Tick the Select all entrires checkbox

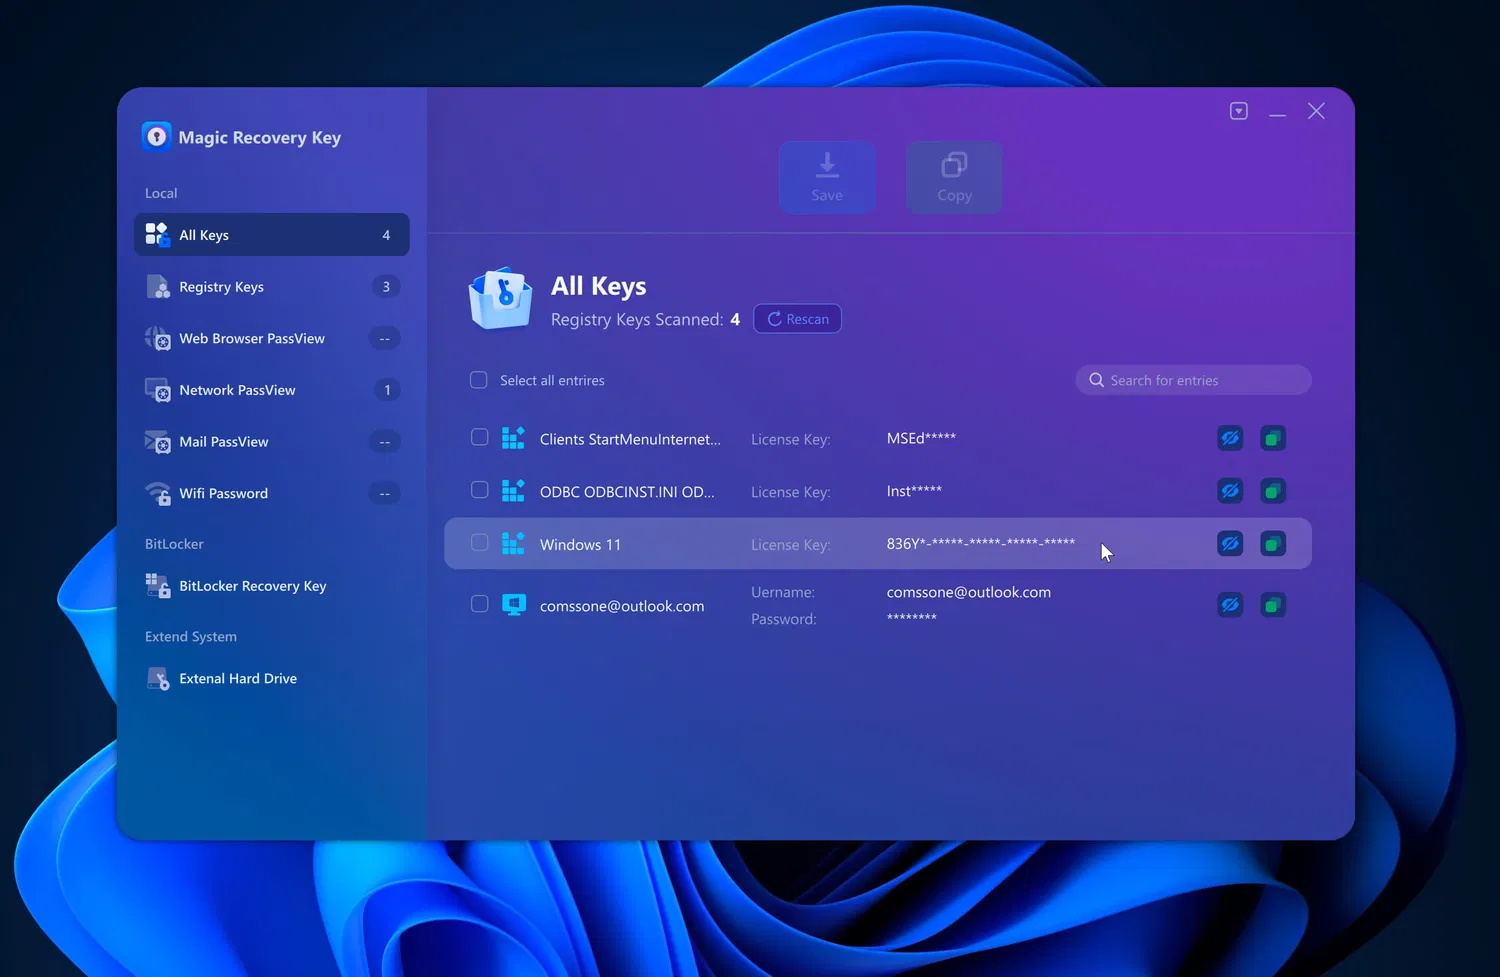pos(479,380)
